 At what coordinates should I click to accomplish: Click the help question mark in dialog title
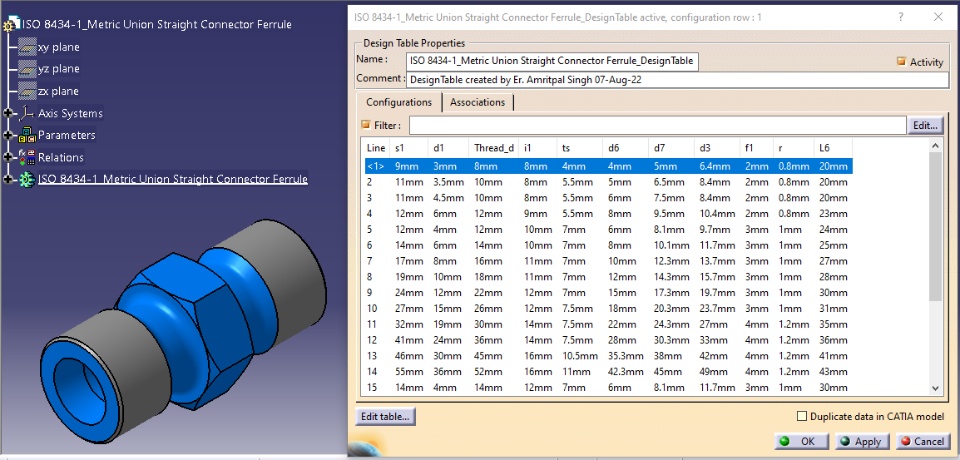point(901,17)
